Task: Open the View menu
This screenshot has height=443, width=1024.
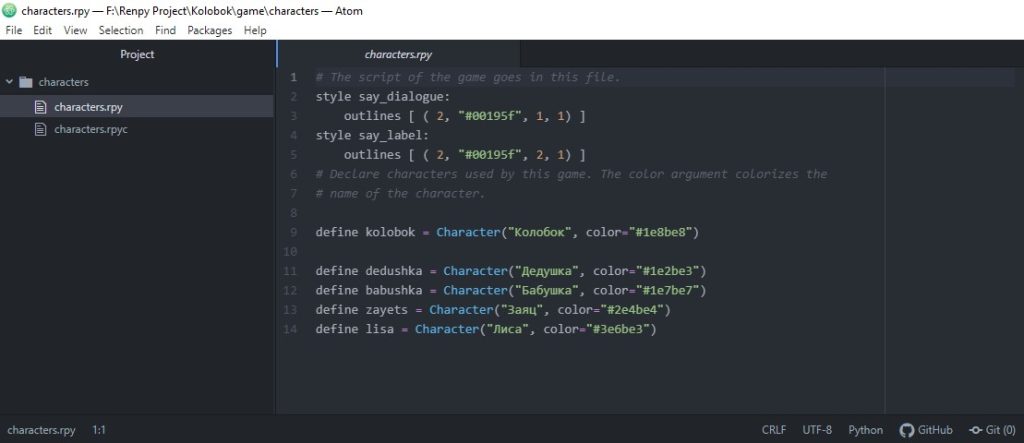Action: click(x=75, y=30)
